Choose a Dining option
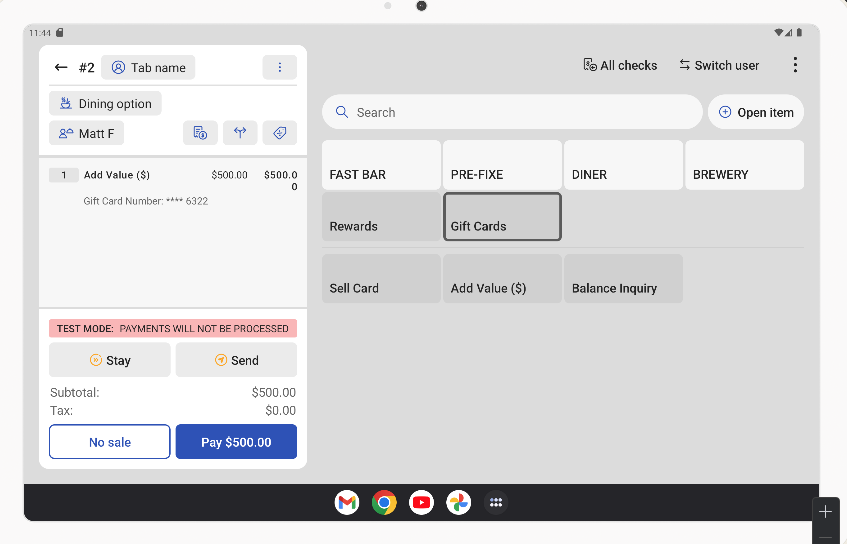This screenshot has height=544, width=847. pyautogui.click(x=105, y=104)
